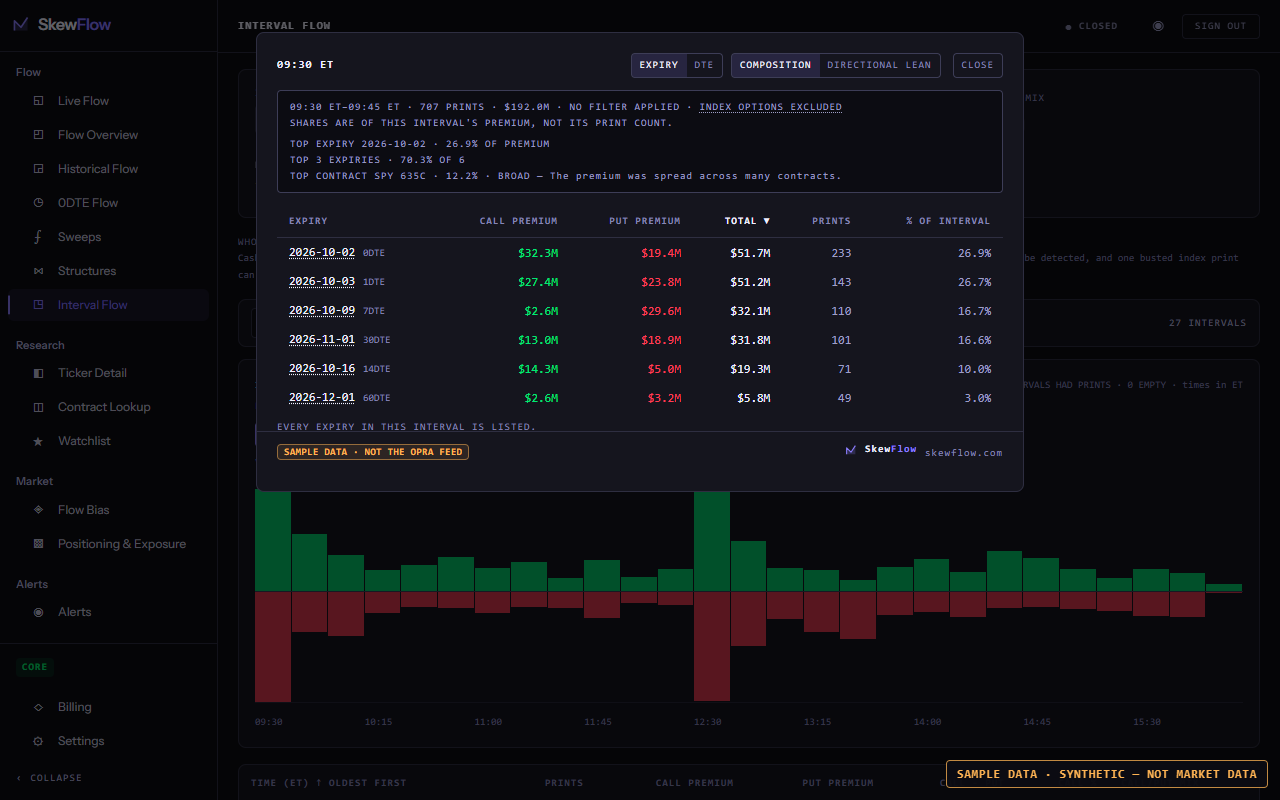This screenshot has height=800, width=1280.
Task: Click the 09:30 put premium bar
Action: tap(273, 646)
